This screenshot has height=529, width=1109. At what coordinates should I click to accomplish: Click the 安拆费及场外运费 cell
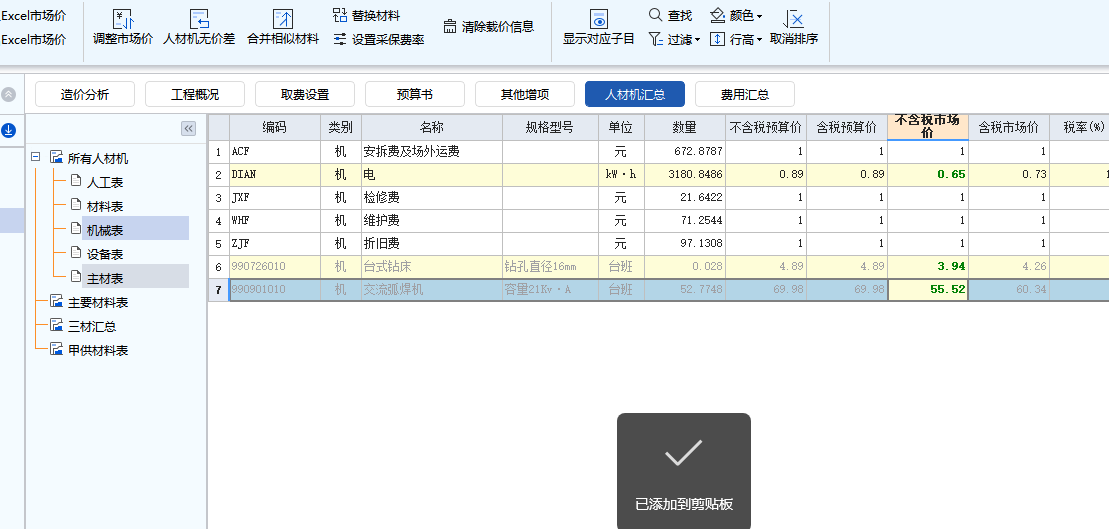click(432, 152)
